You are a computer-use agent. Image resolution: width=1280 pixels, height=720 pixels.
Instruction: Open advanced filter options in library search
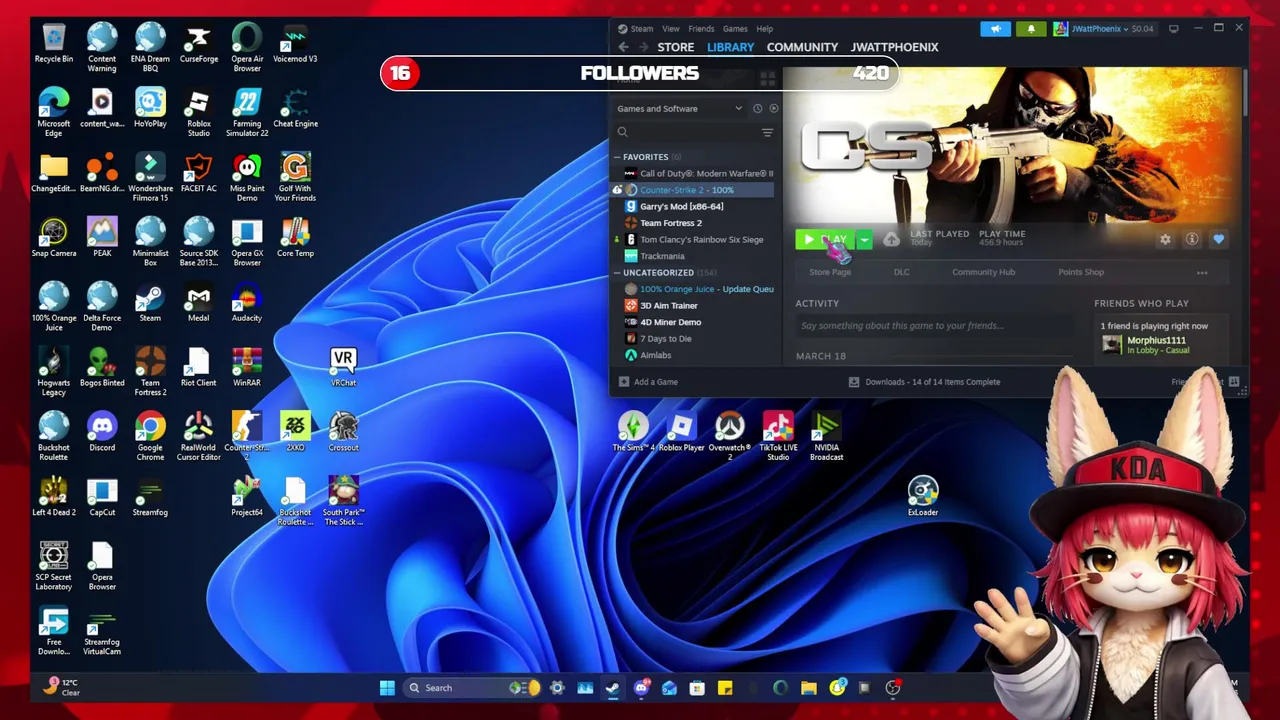point(767,132)
